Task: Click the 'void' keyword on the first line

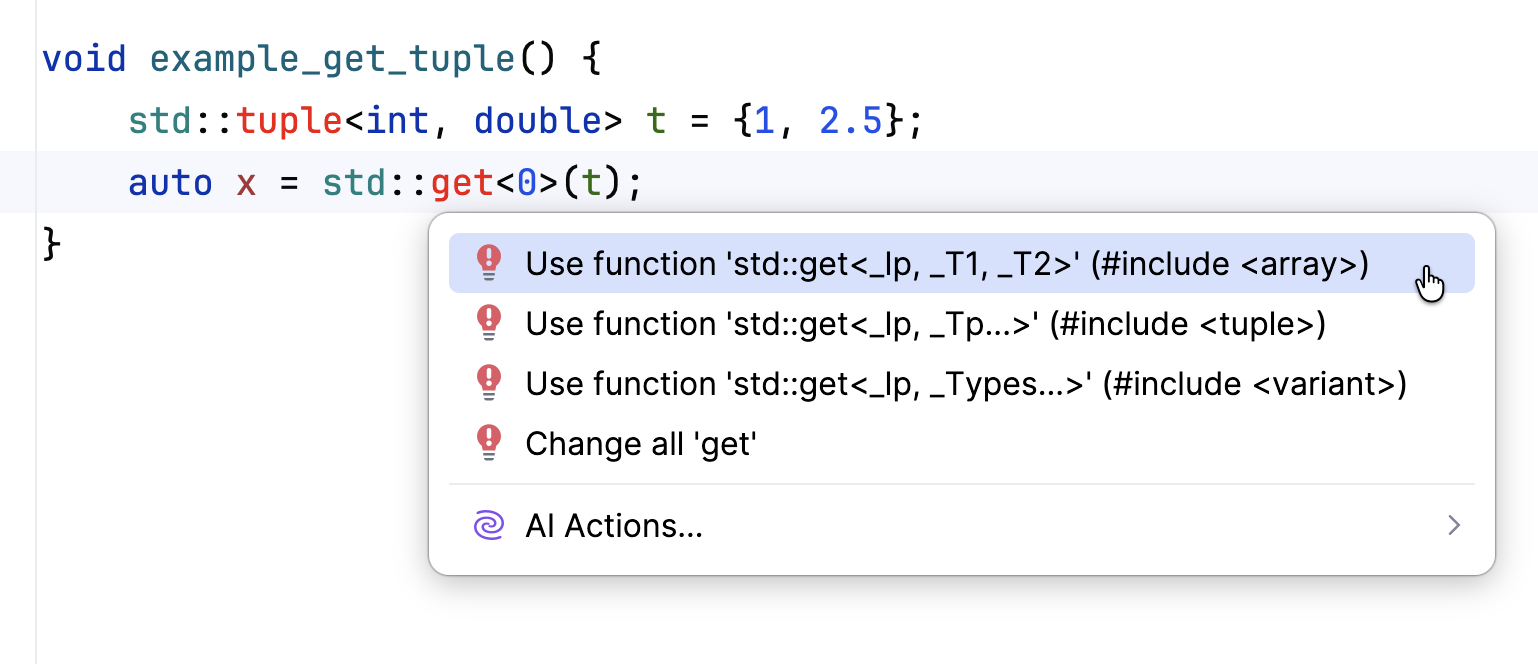Action: click(x=84, y=59)
